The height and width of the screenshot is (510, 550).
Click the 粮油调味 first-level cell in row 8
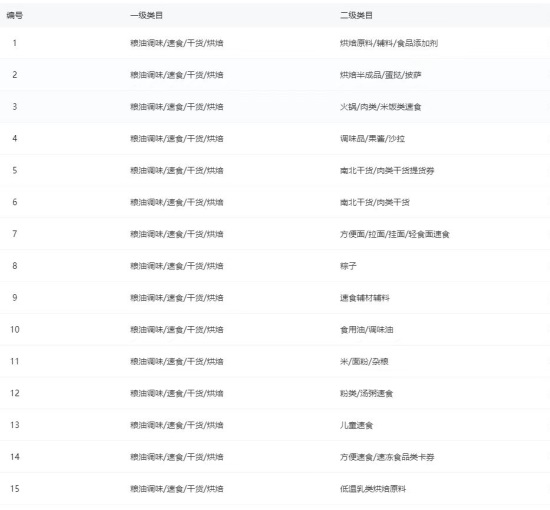point(177,266)
